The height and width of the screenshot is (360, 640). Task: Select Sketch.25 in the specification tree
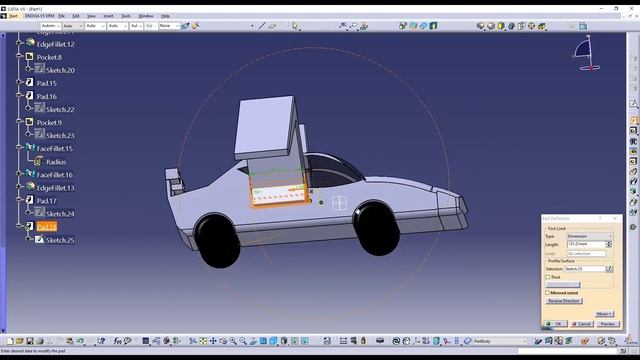(x=60, y=240)
